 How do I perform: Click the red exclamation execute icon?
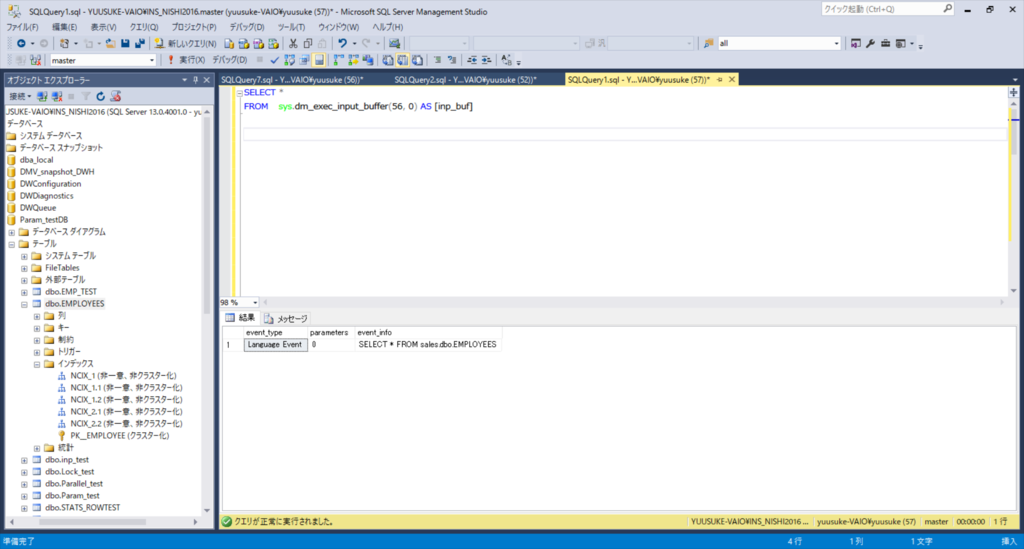[170, 60]
